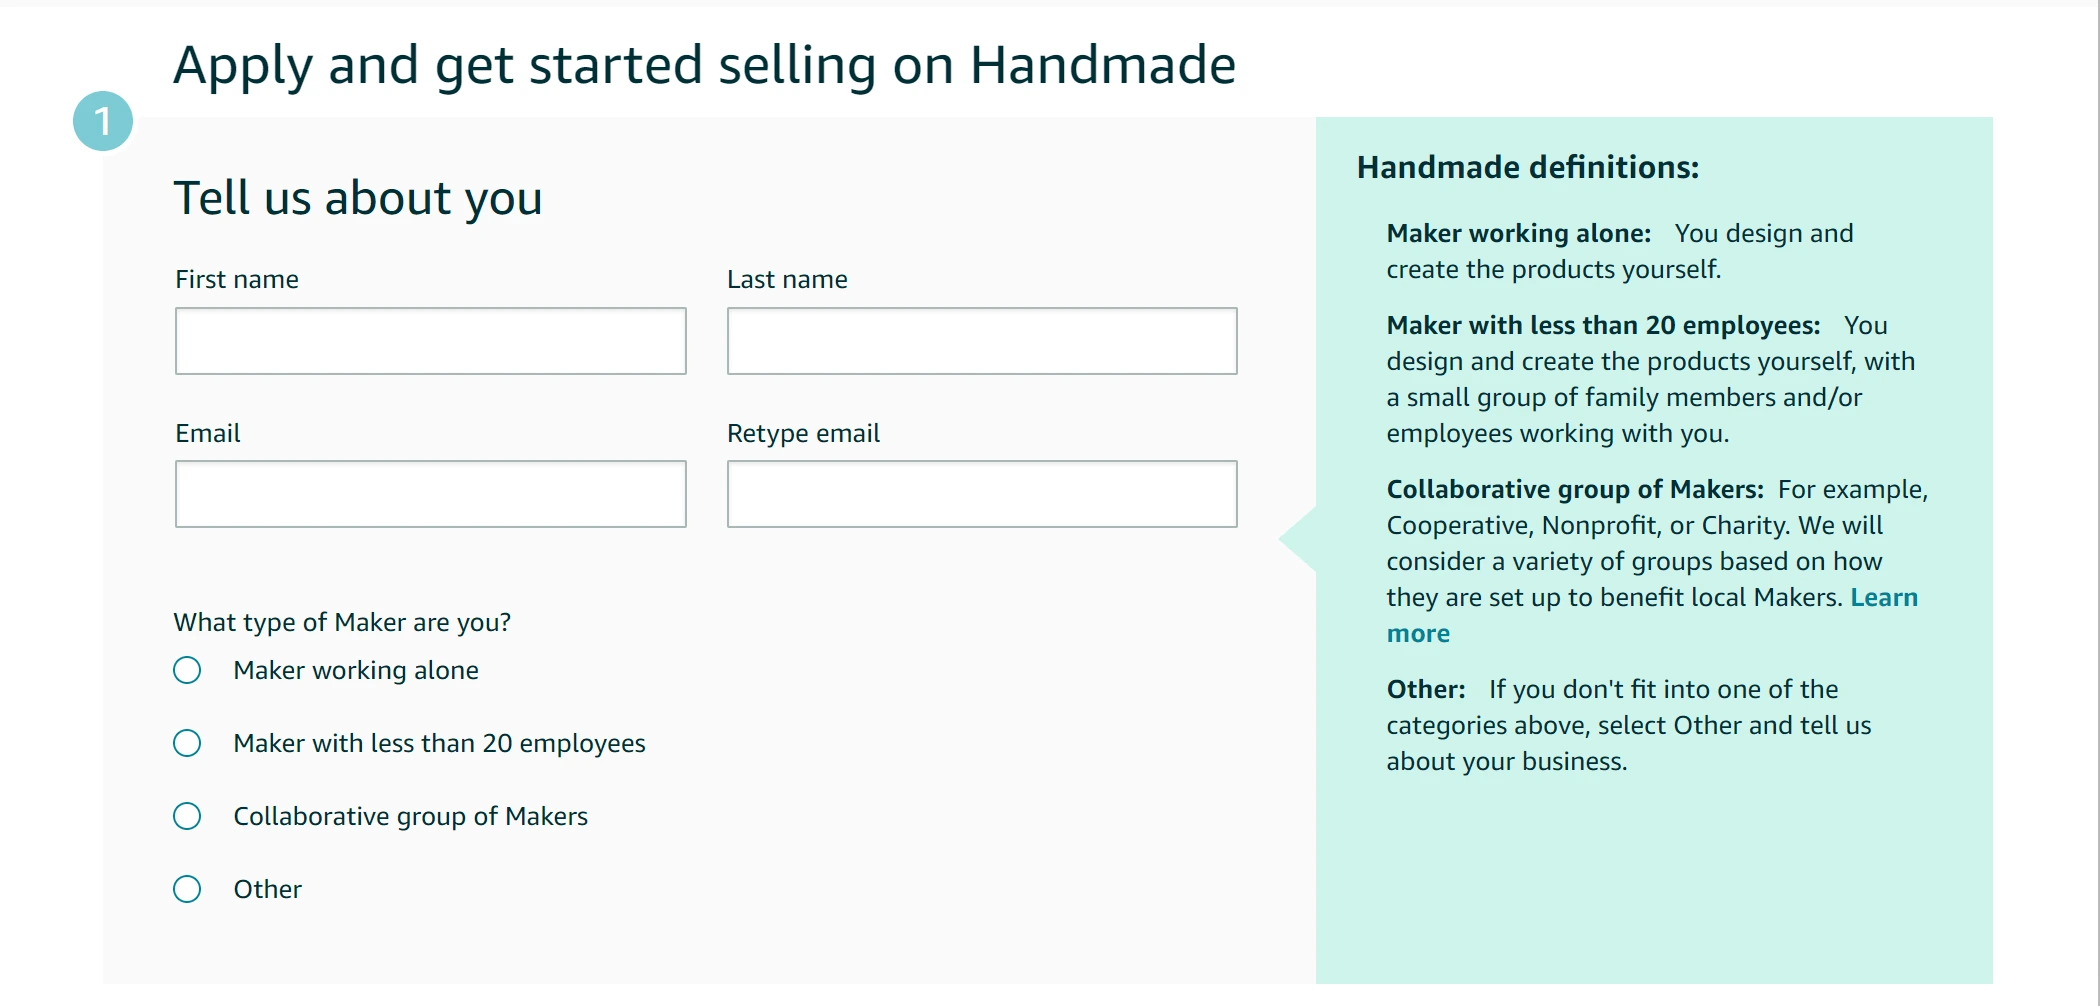Screen dimensions: 2100x1006
Task: Choose 'Collaborative group of Makers' radio option
Action: point(187,816)
